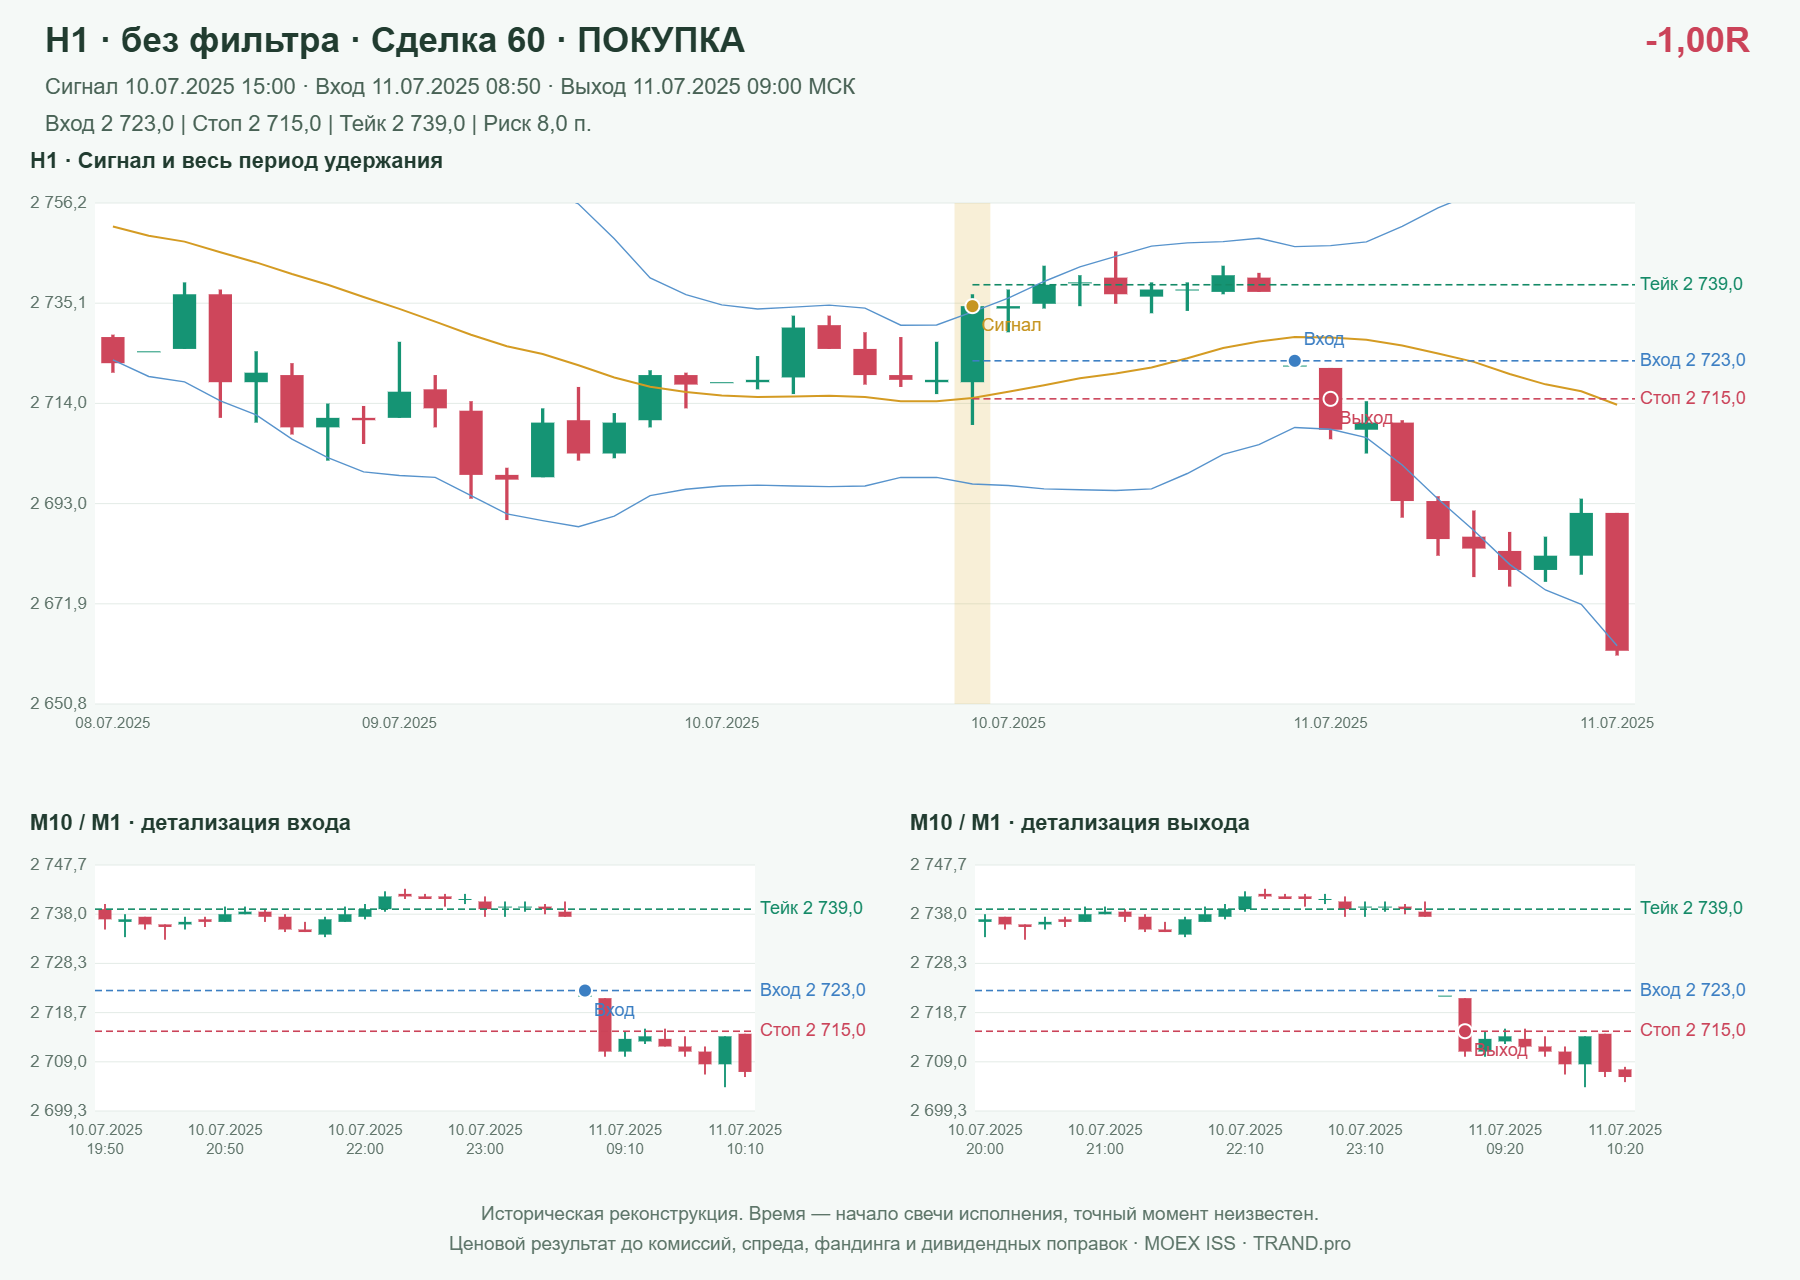Click the 'Тейк 2 739,0' label on the H1 chart

1691,284
